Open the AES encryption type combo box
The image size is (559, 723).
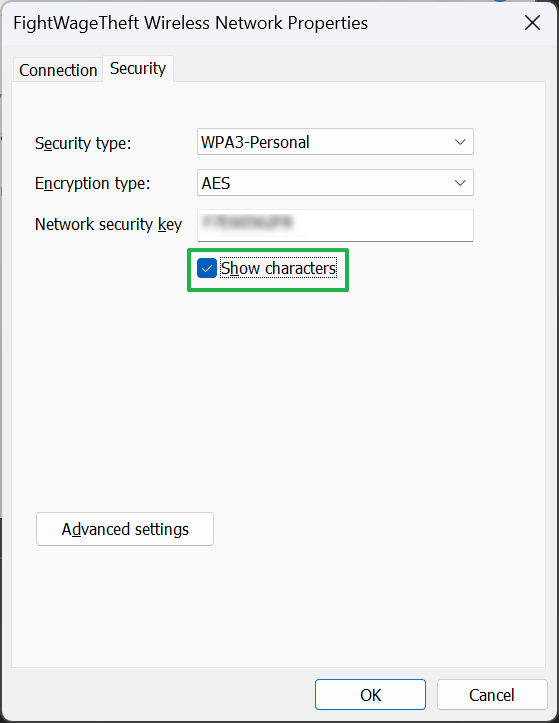point(335,183)
